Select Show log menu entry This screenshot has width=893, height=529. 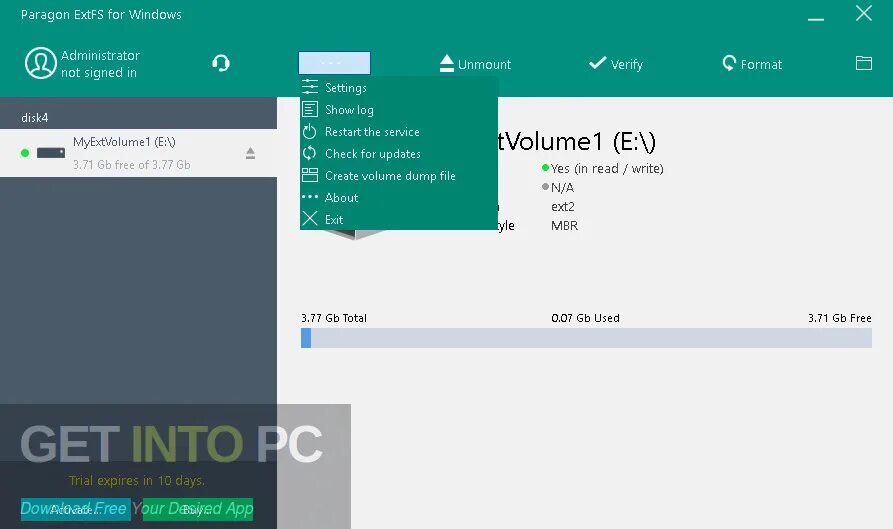click(399, 109)
